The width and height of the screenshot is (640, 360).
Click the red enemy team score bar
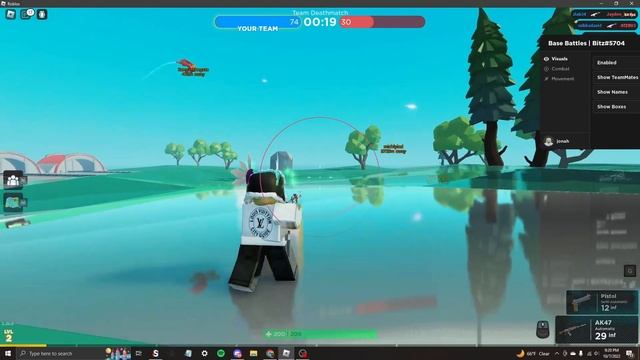382,22
